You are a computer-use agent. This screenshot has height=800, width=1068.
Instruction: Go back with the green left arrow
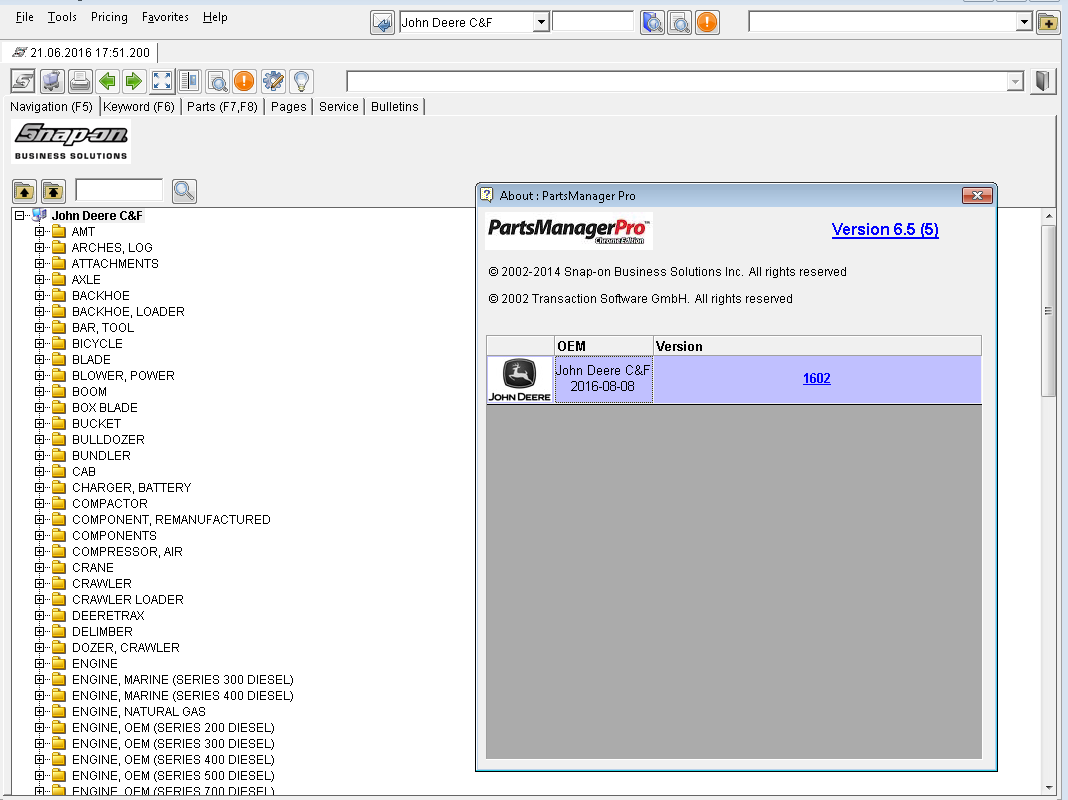[107, 81]
